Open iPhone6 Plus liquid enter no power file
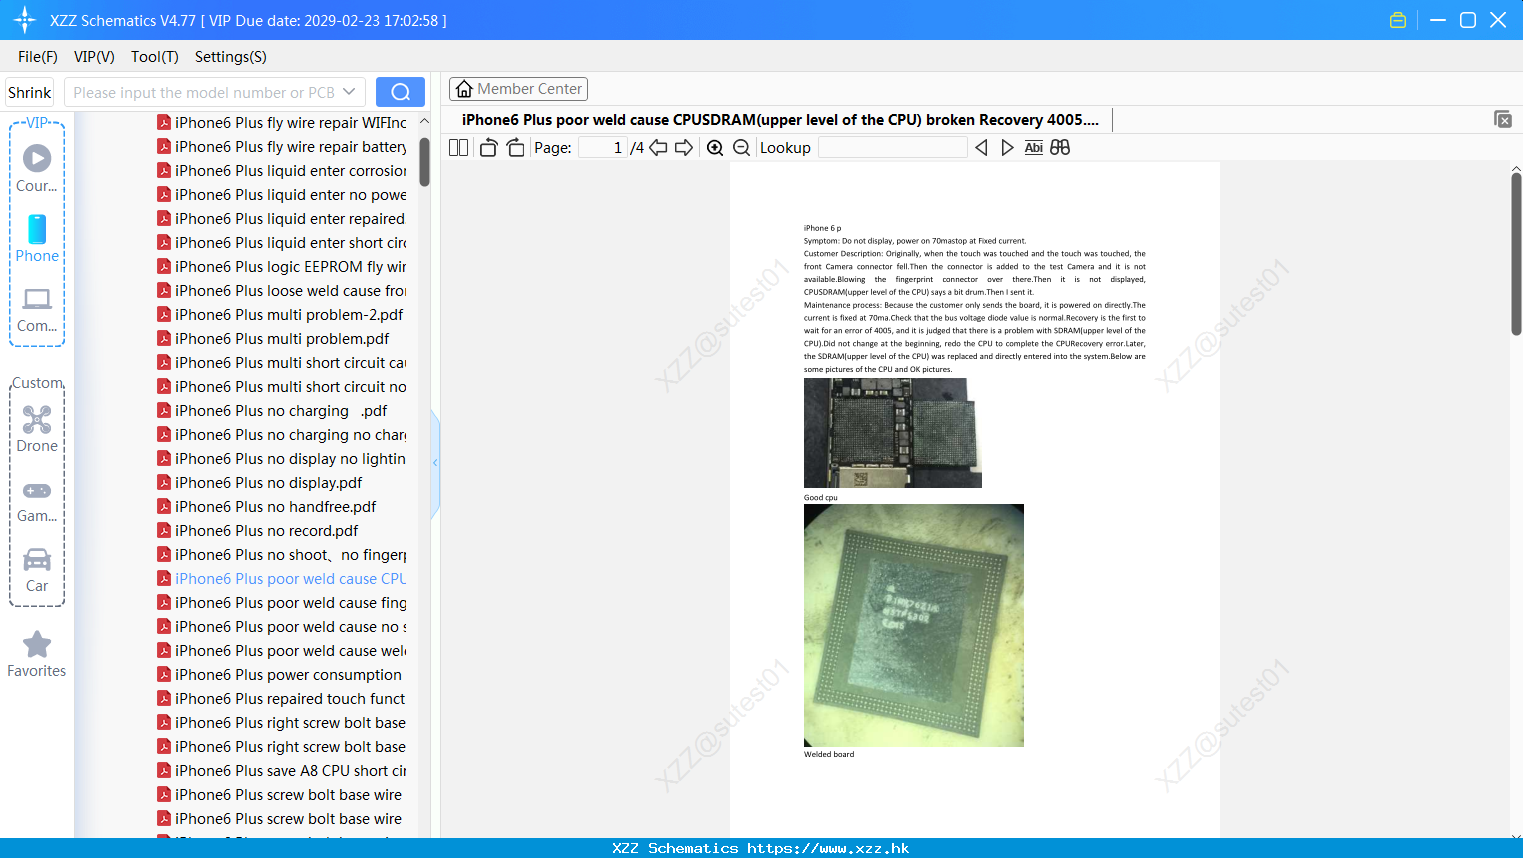This screenshot has height=858, width=1523. point(282,195)
